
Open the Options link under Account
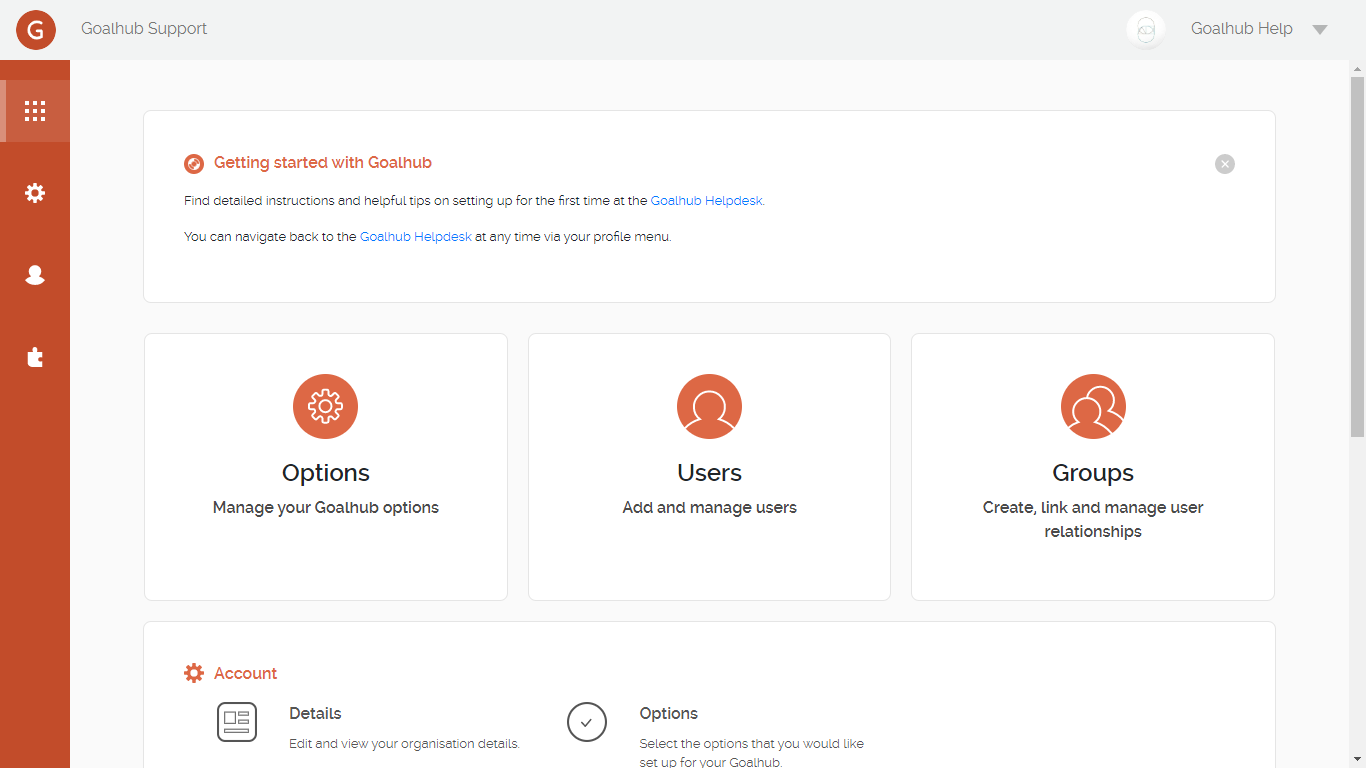tap(669, 714)
